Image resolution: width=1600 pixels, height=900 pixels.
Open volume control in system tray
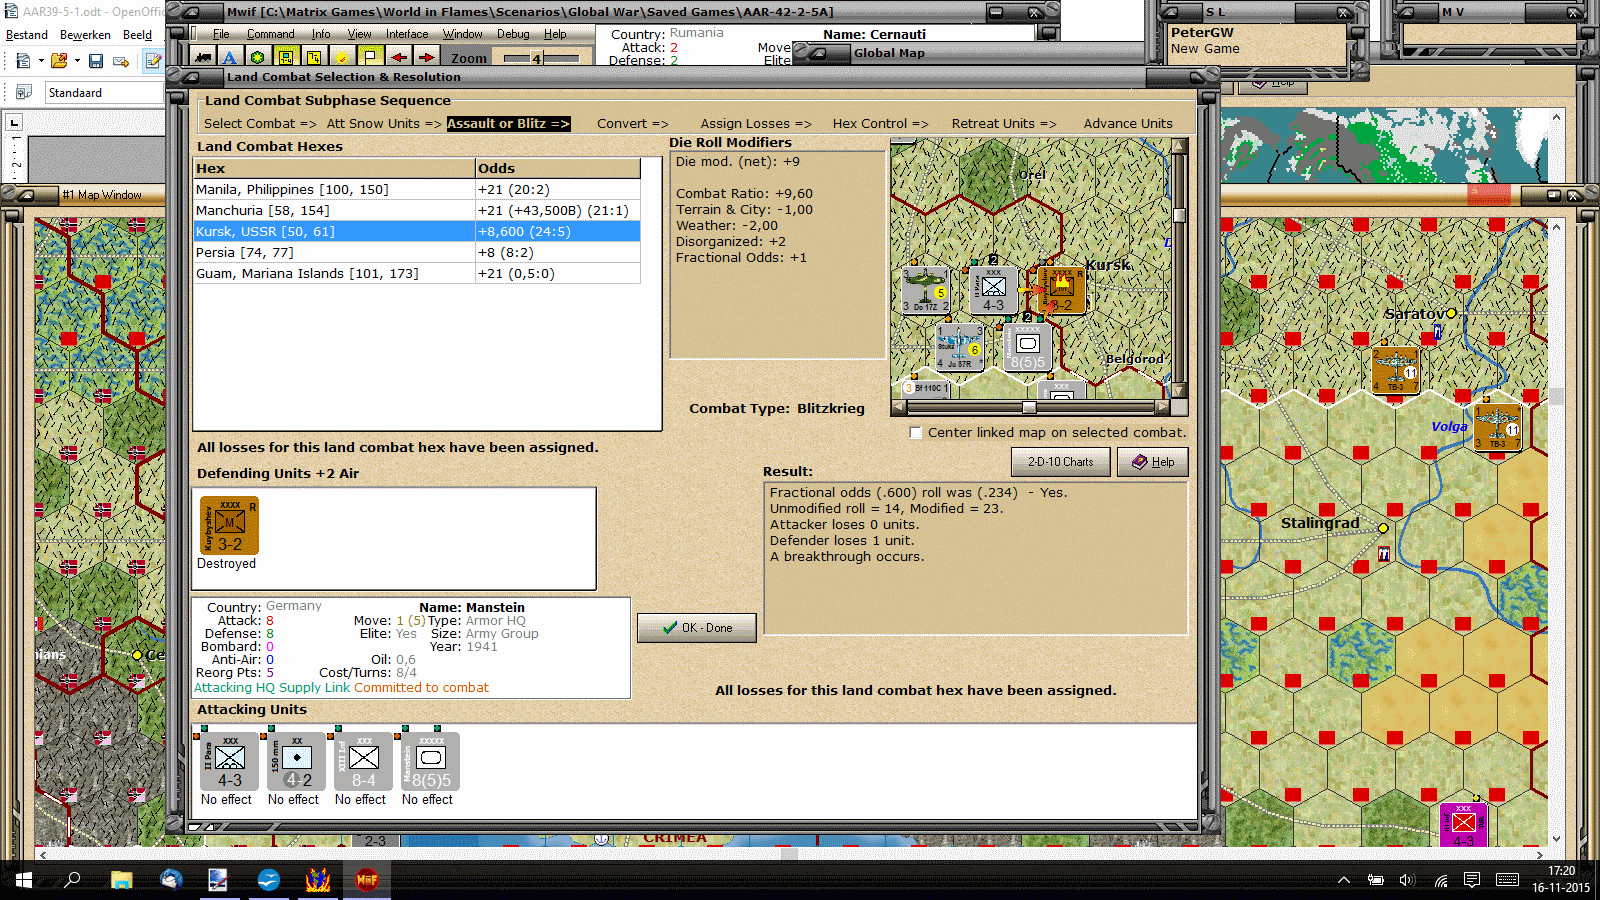[1407, 880]
